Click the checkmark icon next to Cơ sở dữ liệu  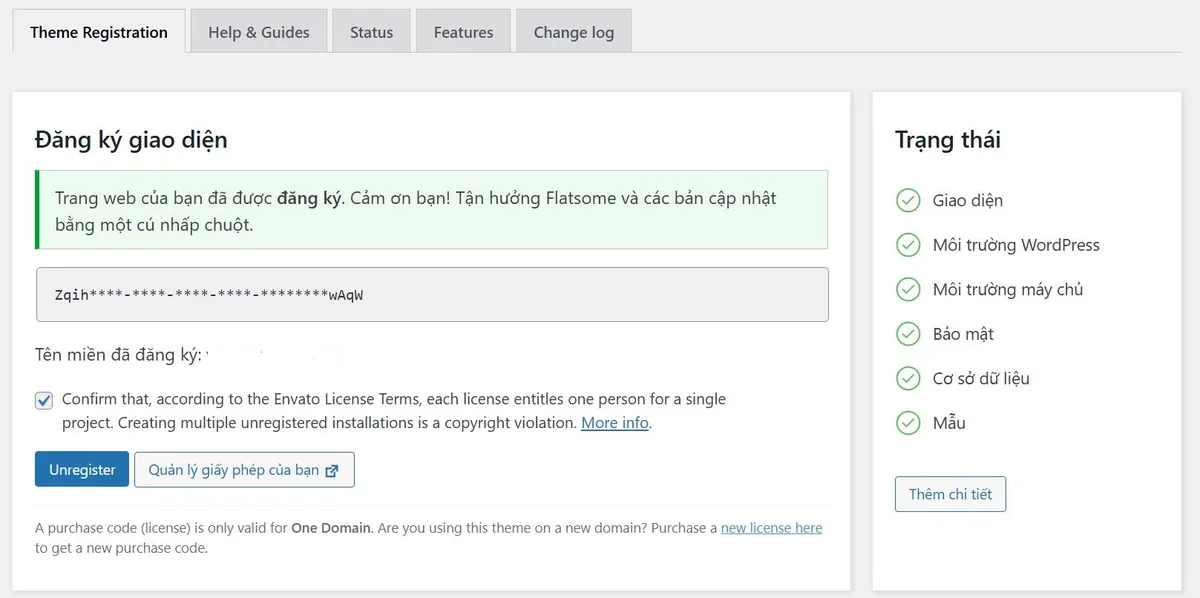point(907,378)
